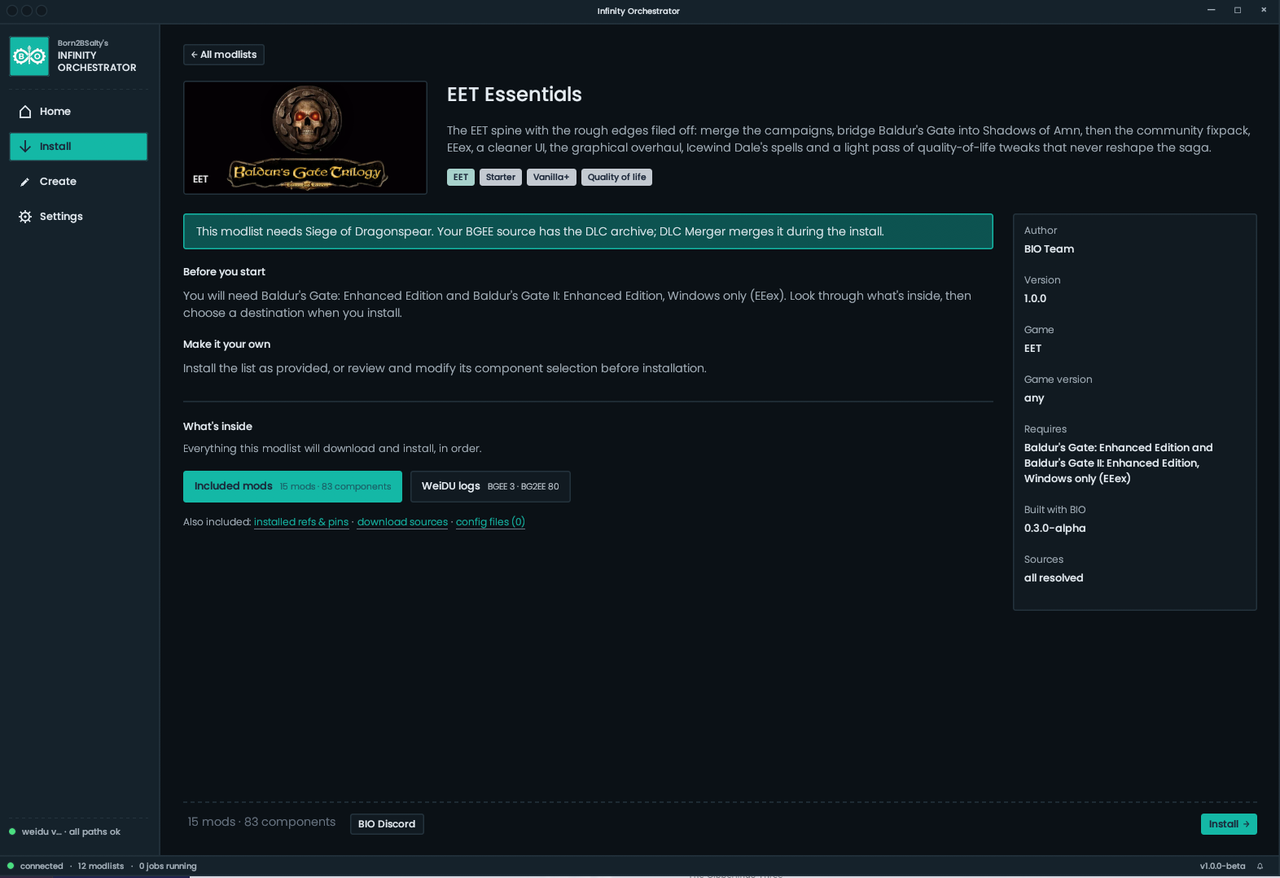Switch to the Included mods tab

(292, 486)
